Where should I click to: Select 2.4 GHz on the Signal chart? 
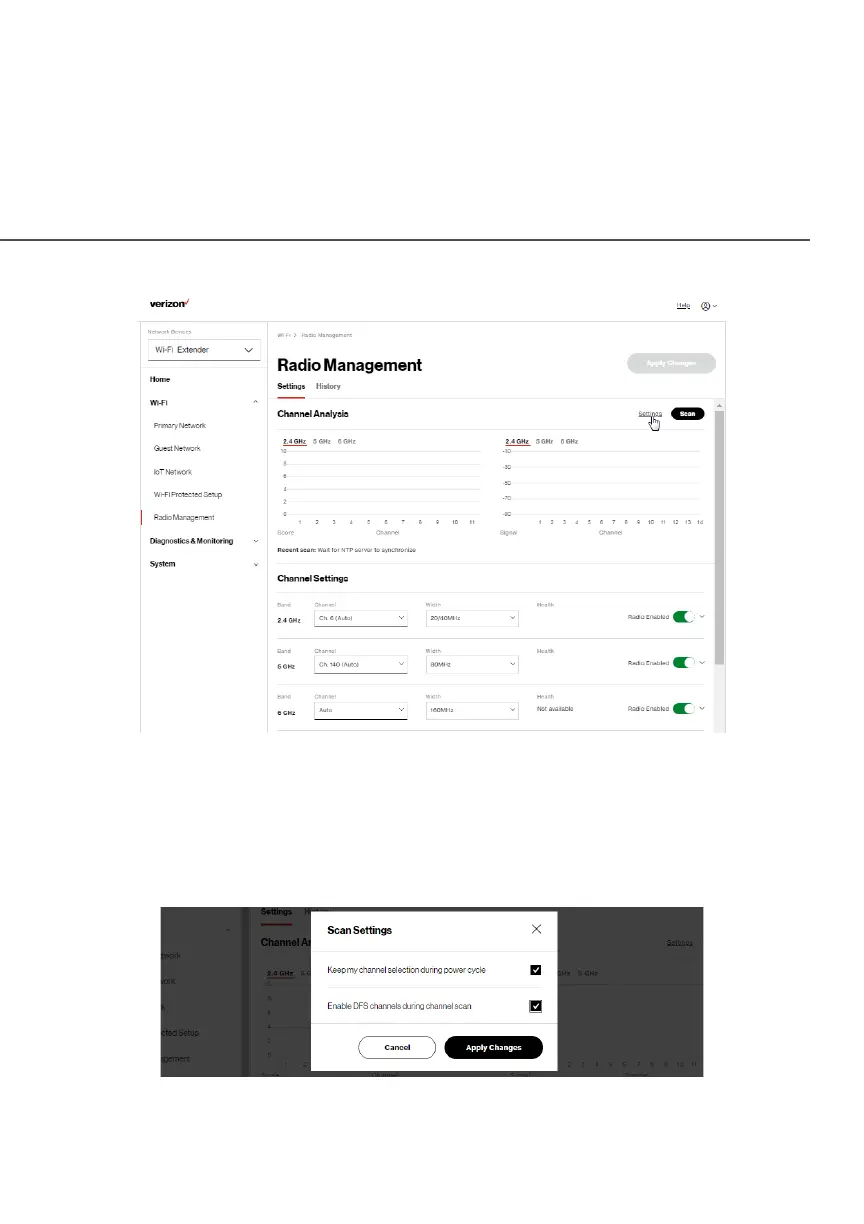pyautogui.click(x=517, y=441)
